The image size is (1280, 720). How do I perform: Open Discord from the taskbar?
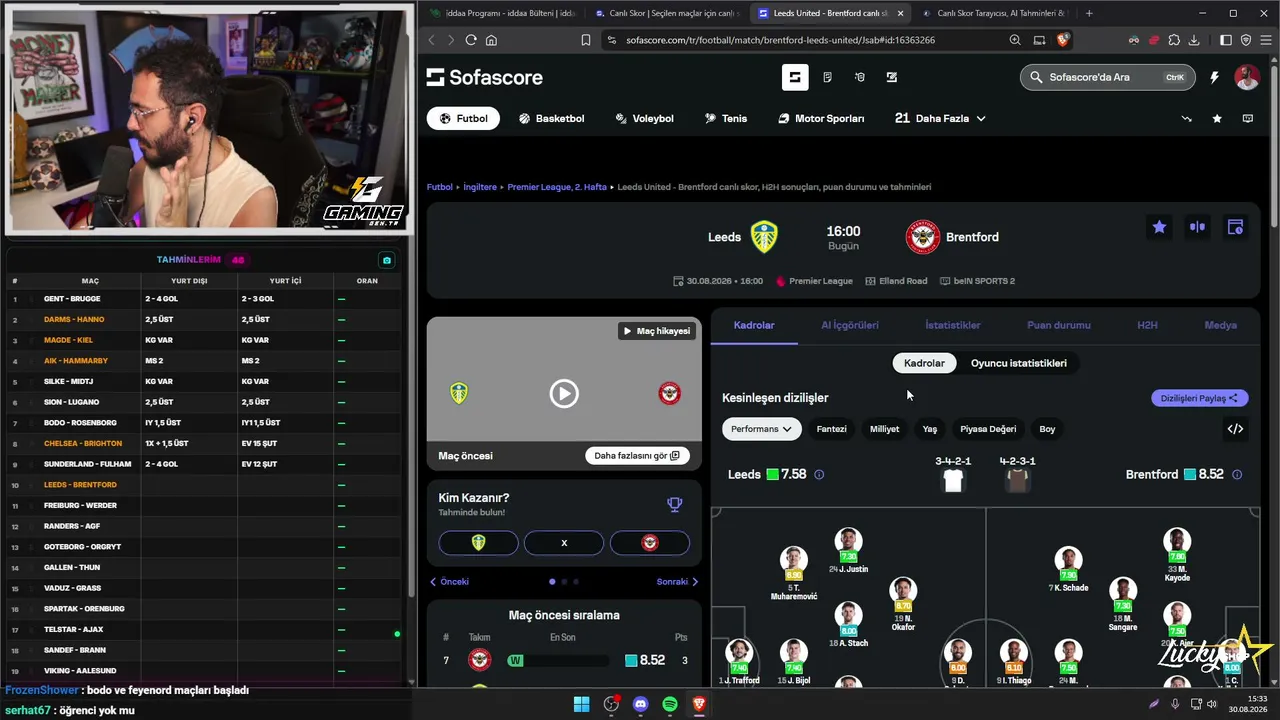641,704
